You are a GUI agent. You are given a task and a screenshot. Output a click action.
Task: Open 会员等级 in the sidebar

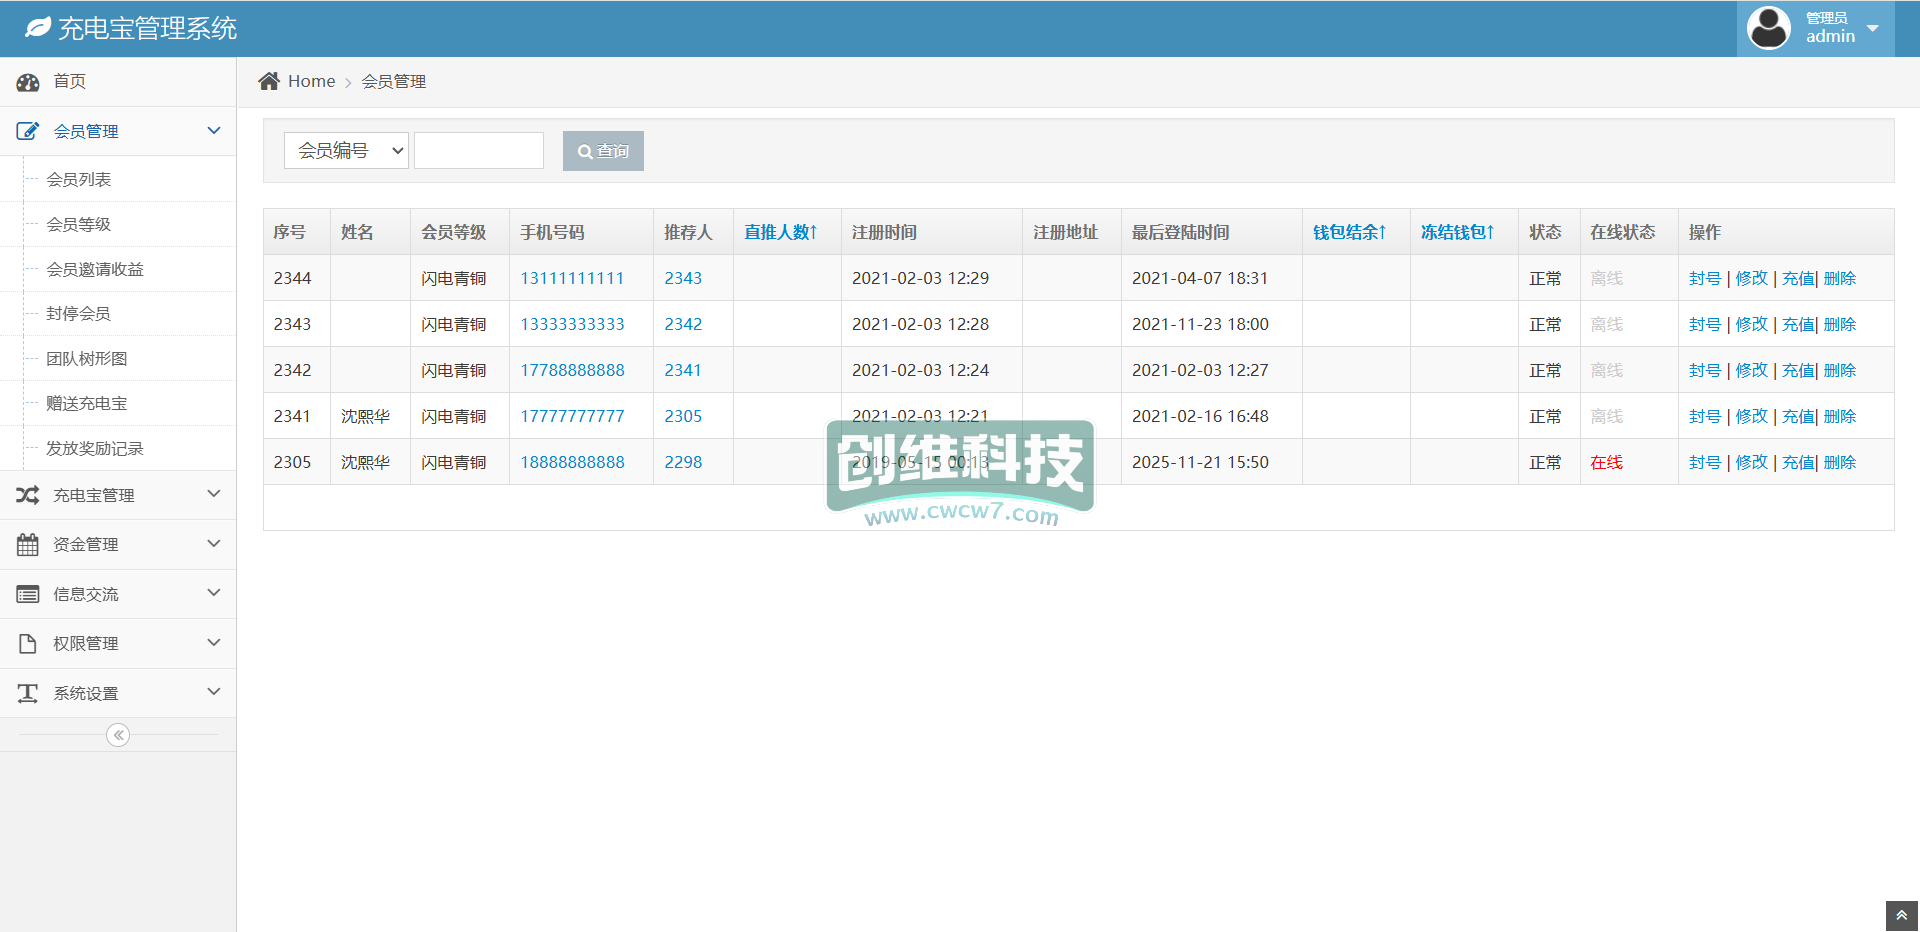pyautogui.click(x=79, y=225)
